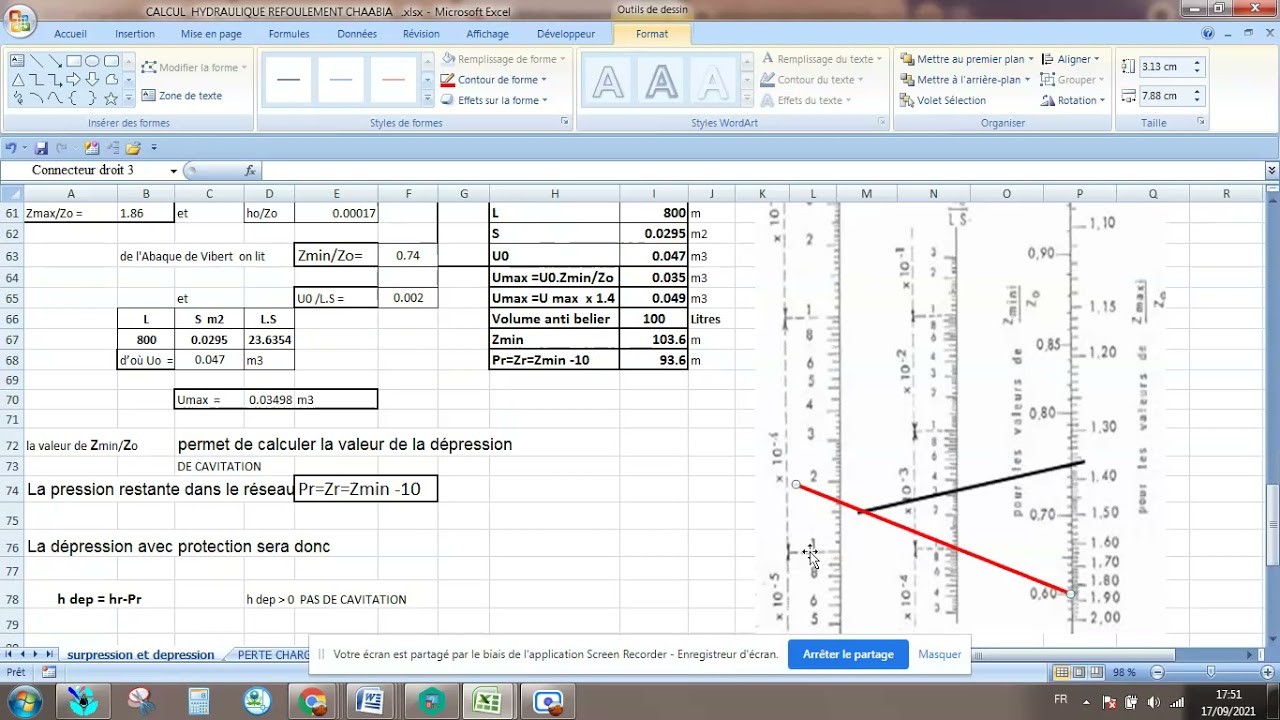Open Aligner dropdown
1280x720 pixels.
pyautogui.click(x=1071, y=59)
